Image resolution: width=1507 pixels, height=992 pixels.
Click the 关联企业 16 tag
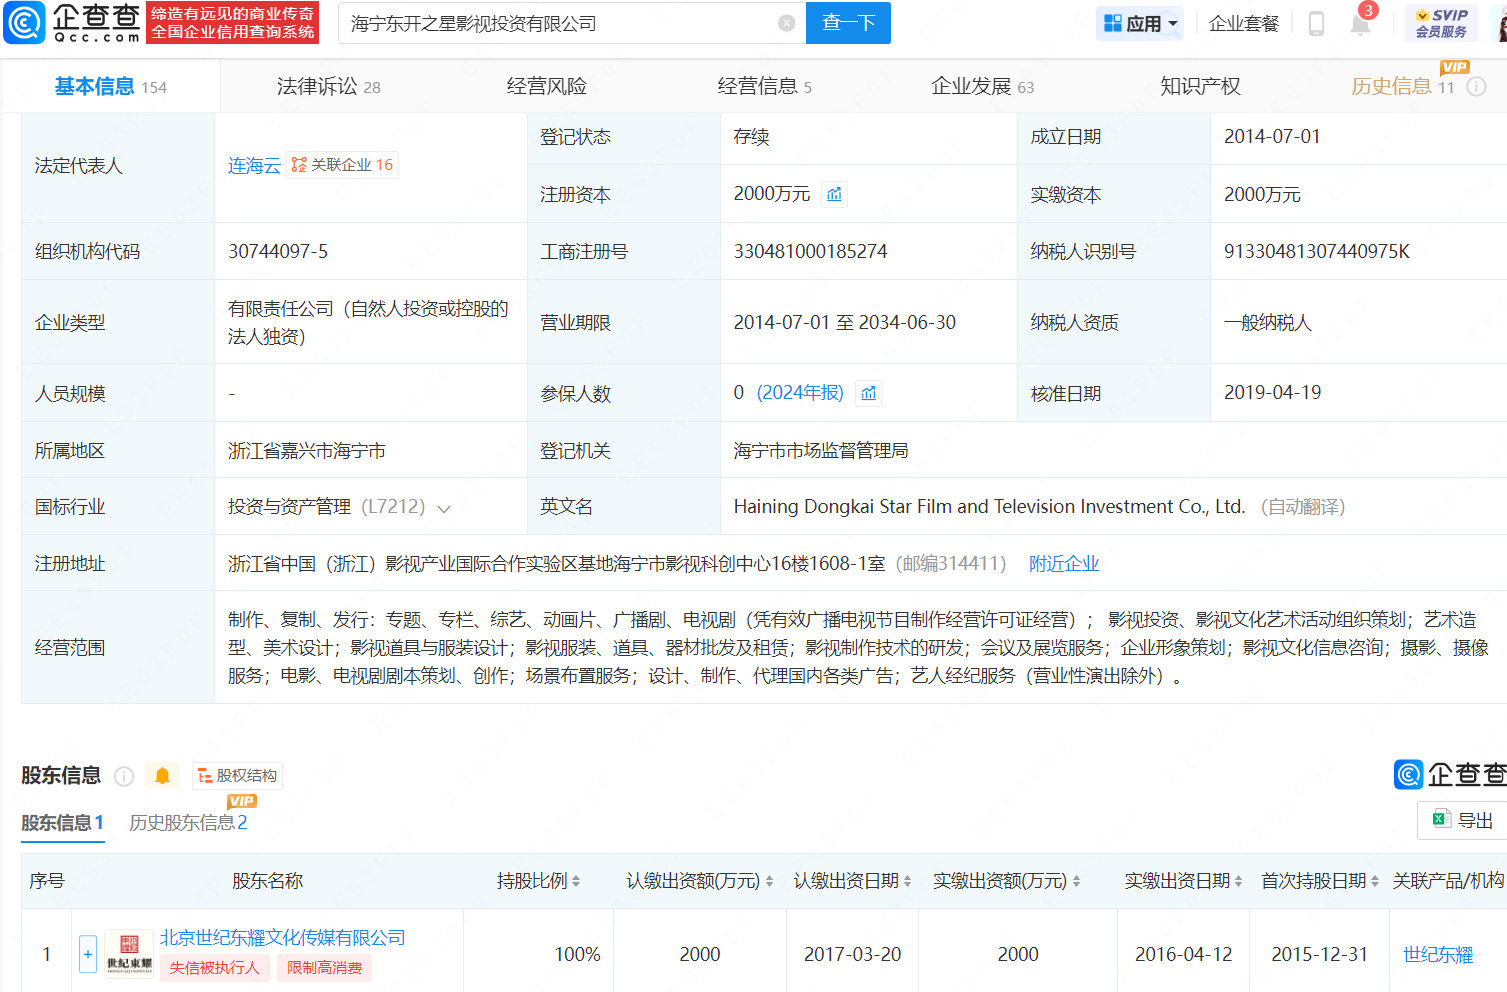[343, 165]
